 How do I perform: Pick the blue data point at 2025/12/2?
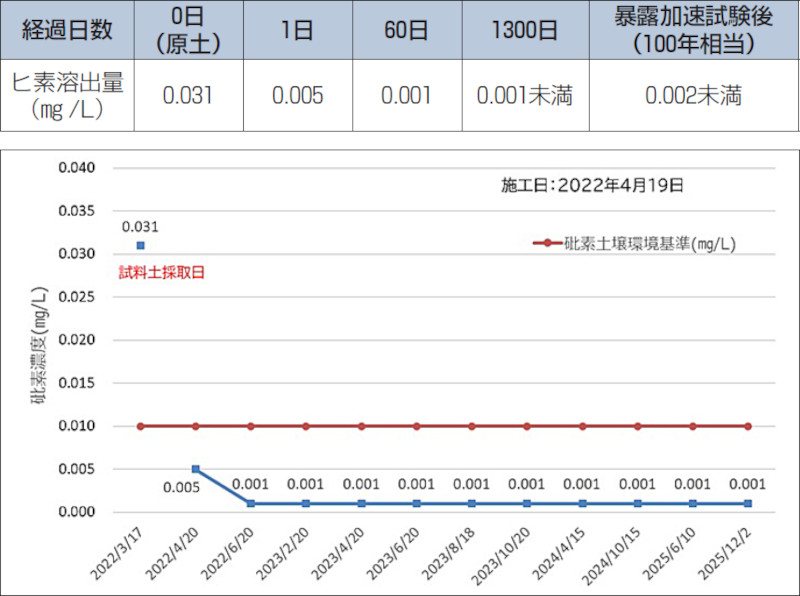[748, 503]
